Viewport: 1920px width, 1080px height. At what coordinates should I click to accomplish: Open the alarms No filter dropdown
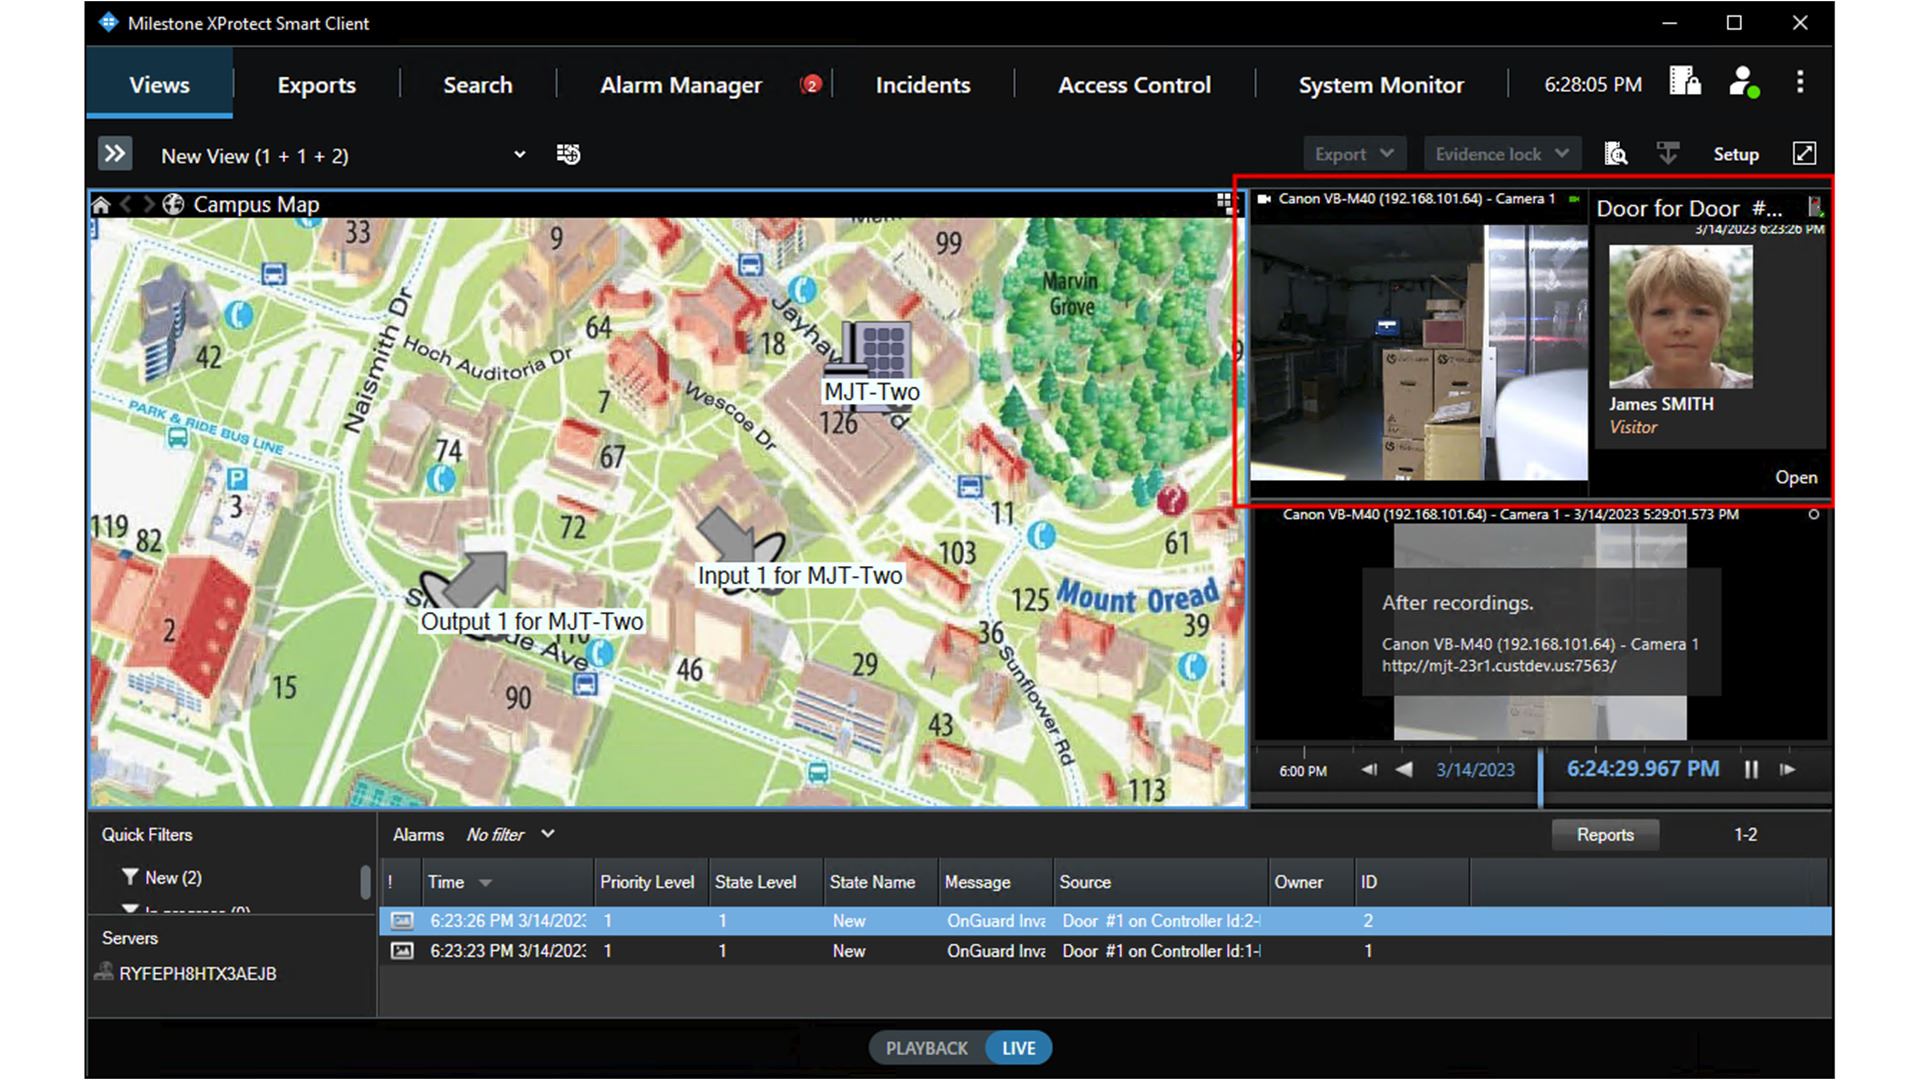[510, 835]
